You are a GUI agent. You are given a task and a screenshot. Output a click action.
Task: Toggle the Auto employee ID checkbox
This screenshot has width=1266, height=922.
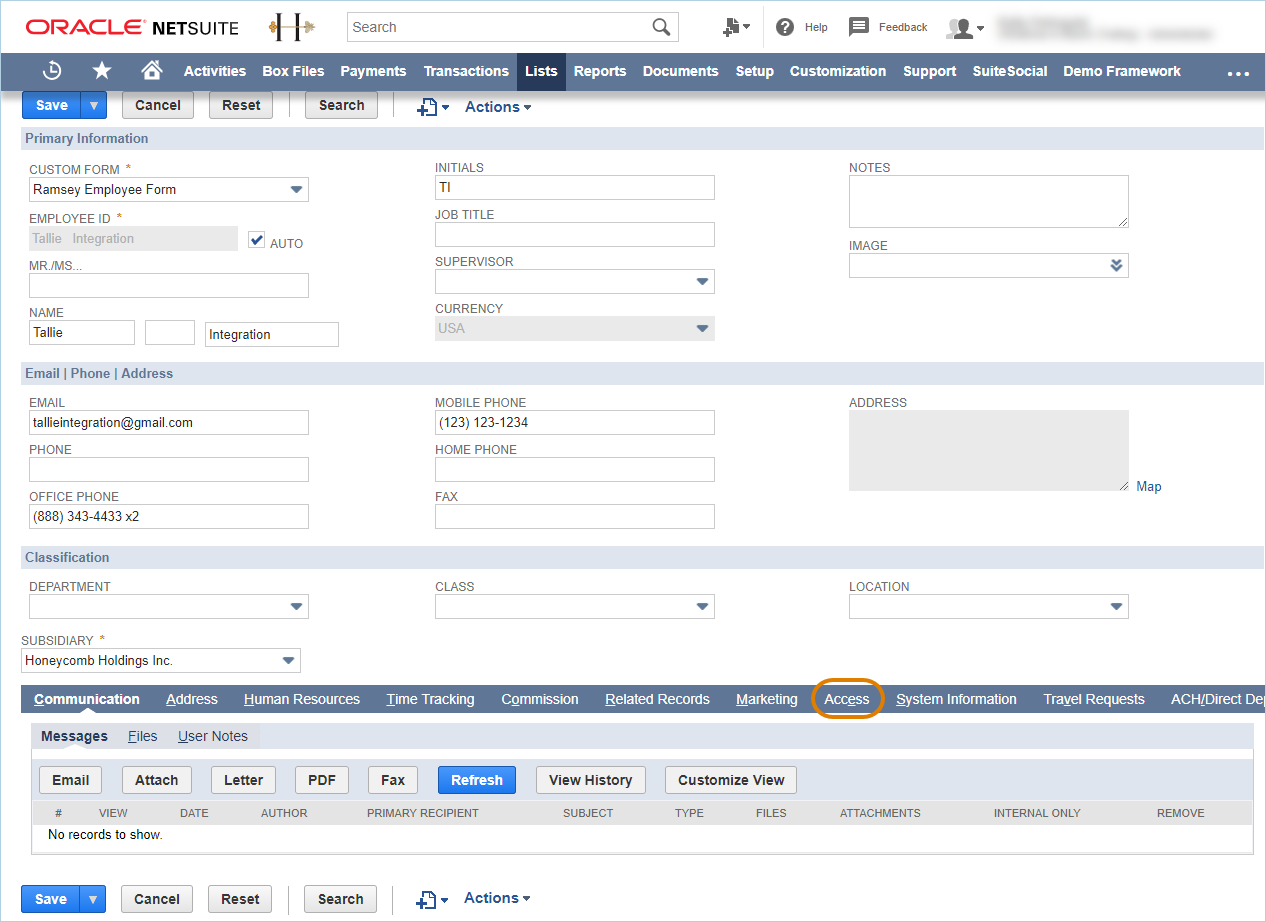257,240
